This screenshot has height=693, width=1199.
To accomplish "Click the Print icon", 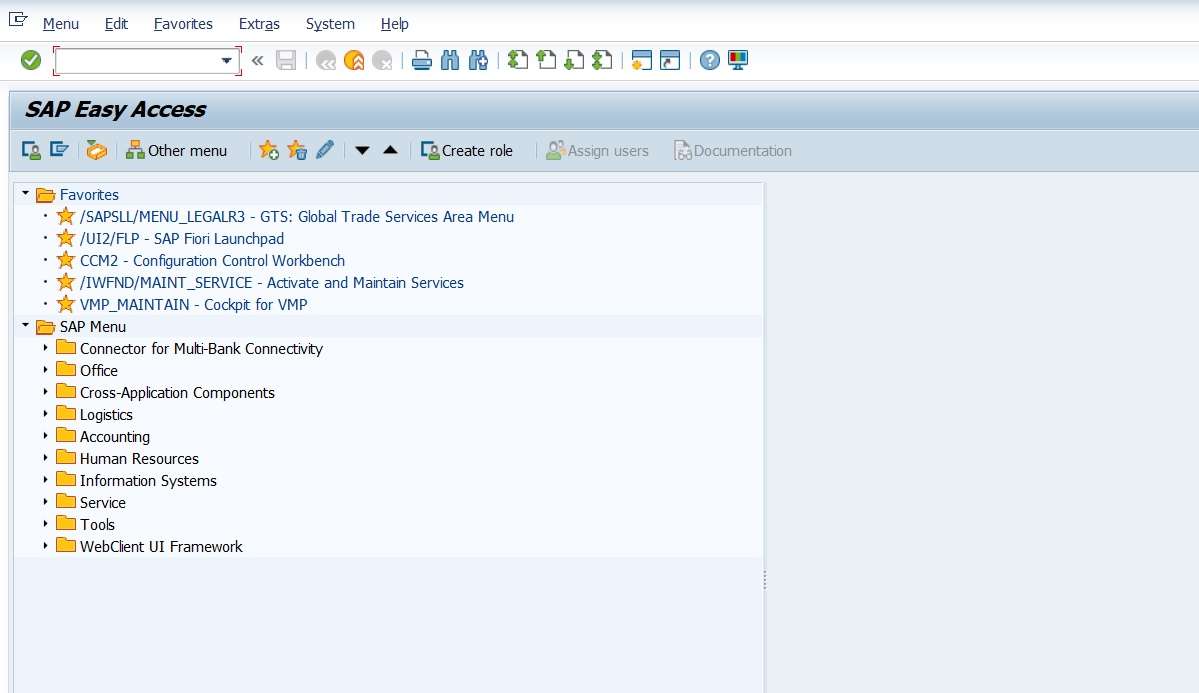I will pyautogui.click(x=421, y=60).
